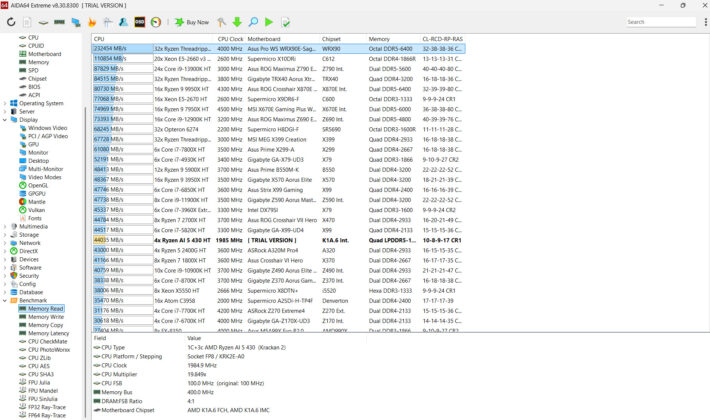Sort by the CL-RCD-RP-RAS column header
Viewport: 710px width, 420px height.
pos(442,39)
